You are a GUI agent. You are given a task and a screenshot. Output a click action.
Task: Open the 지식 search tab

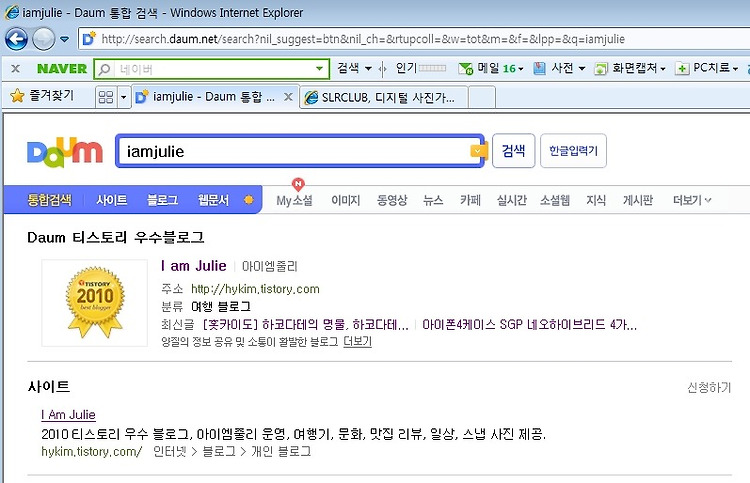click(596, 200)
